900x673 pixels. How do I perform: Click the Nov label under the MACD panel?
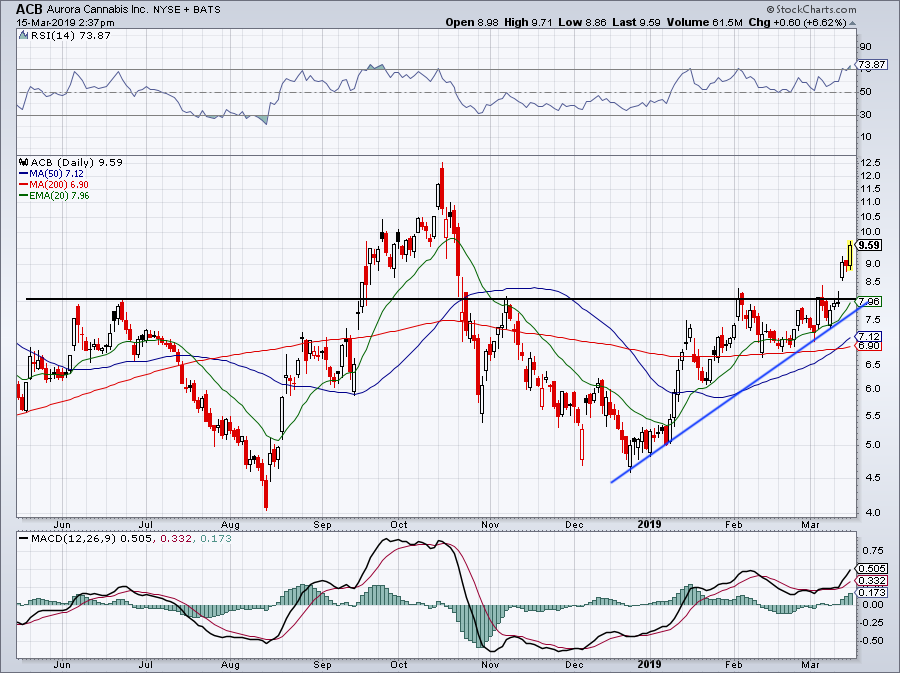click(x=490, y=665)
